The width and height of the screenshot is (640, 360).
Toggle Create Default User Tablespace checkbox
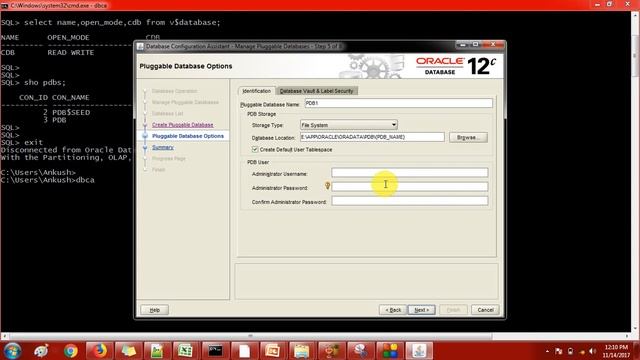coord(255,149)
